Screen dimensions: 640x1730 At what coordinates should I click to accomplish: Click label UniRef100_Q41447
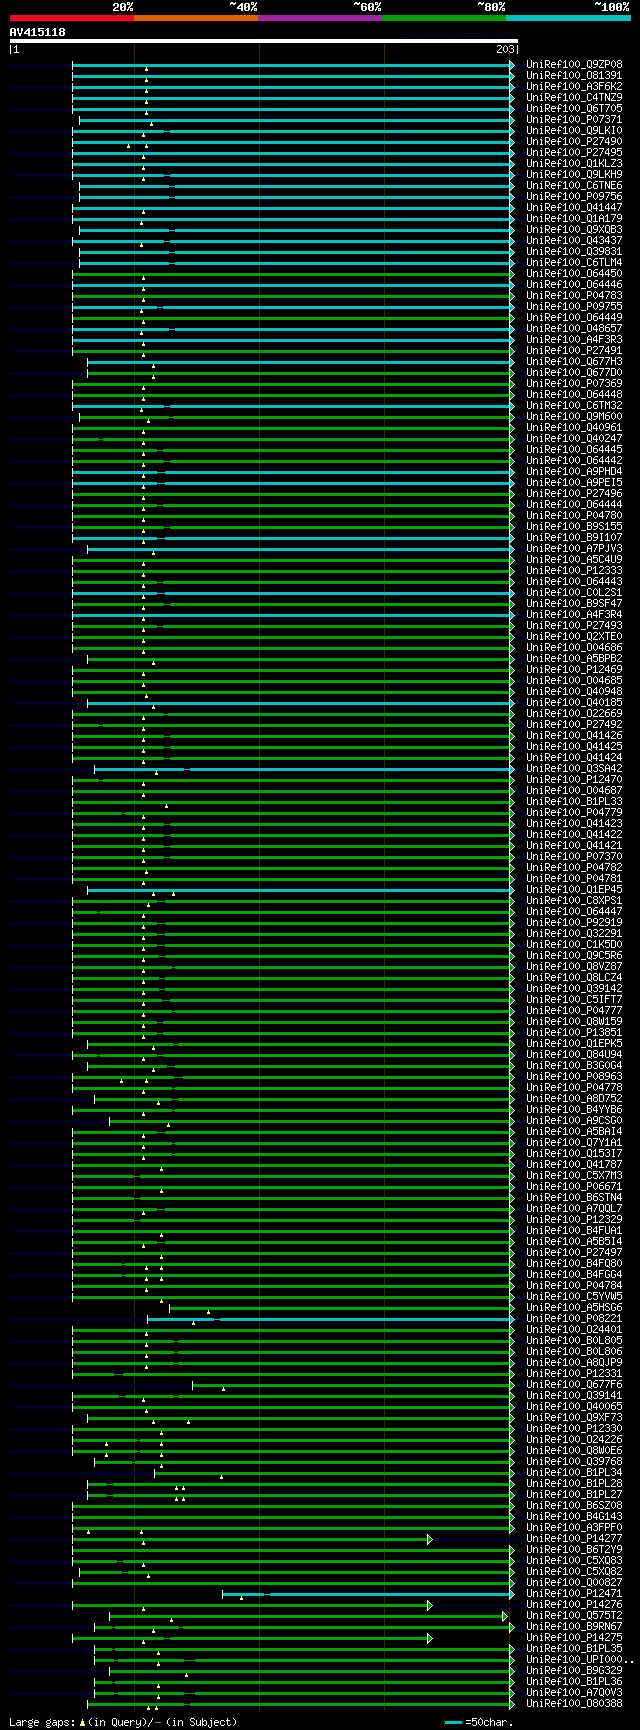coord(574,207)
